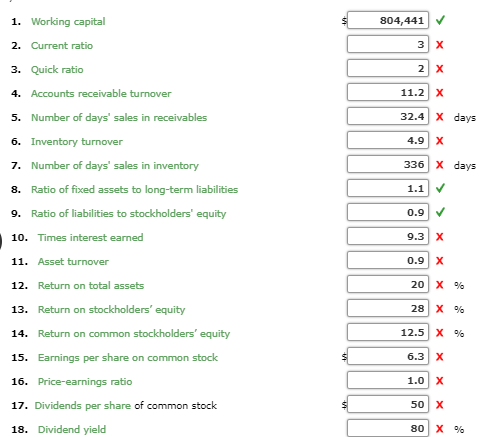Viewport: 495px width, 437px height.
Task: Click the Quick ratio answer field
Action: pyautogui.click(x=388, y=68)
